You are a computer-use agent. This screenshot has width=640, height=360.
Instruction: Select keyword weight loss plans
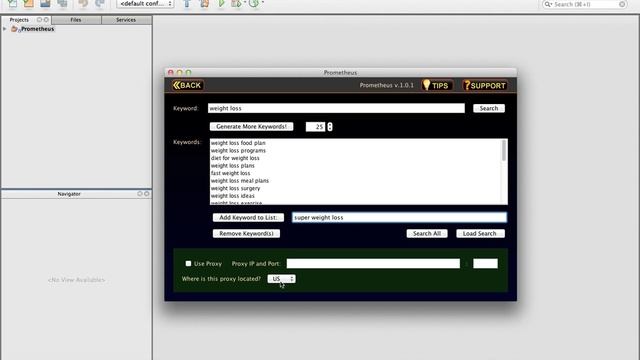tap(233, 166)
